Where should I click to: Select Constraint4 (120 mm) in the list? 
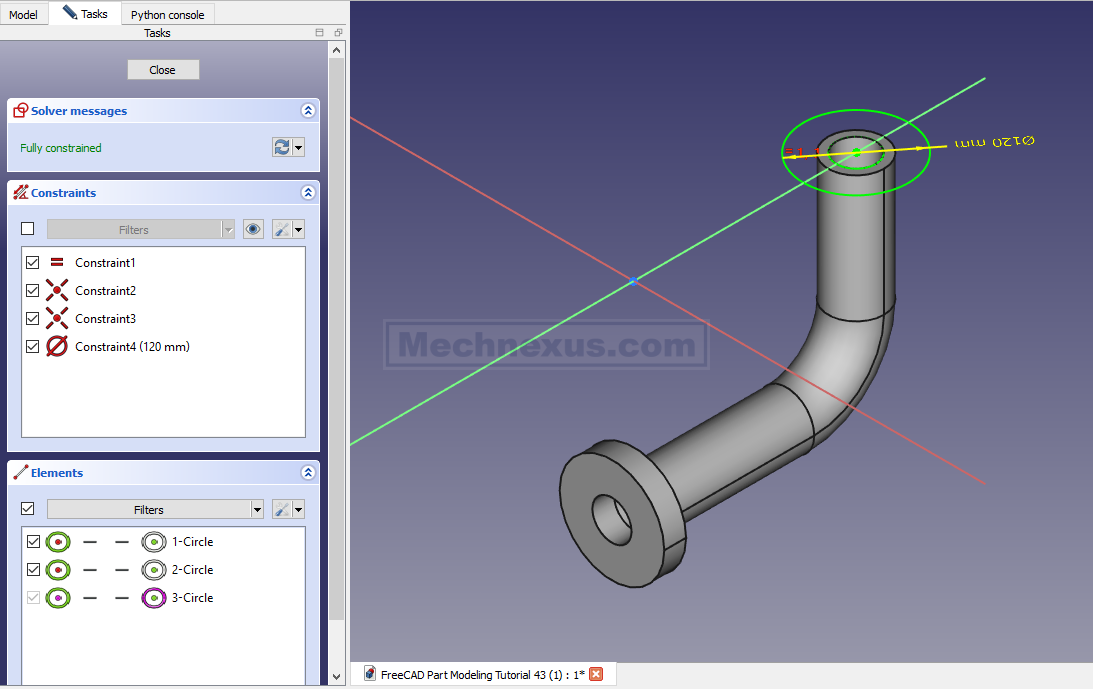coord(132,347)
